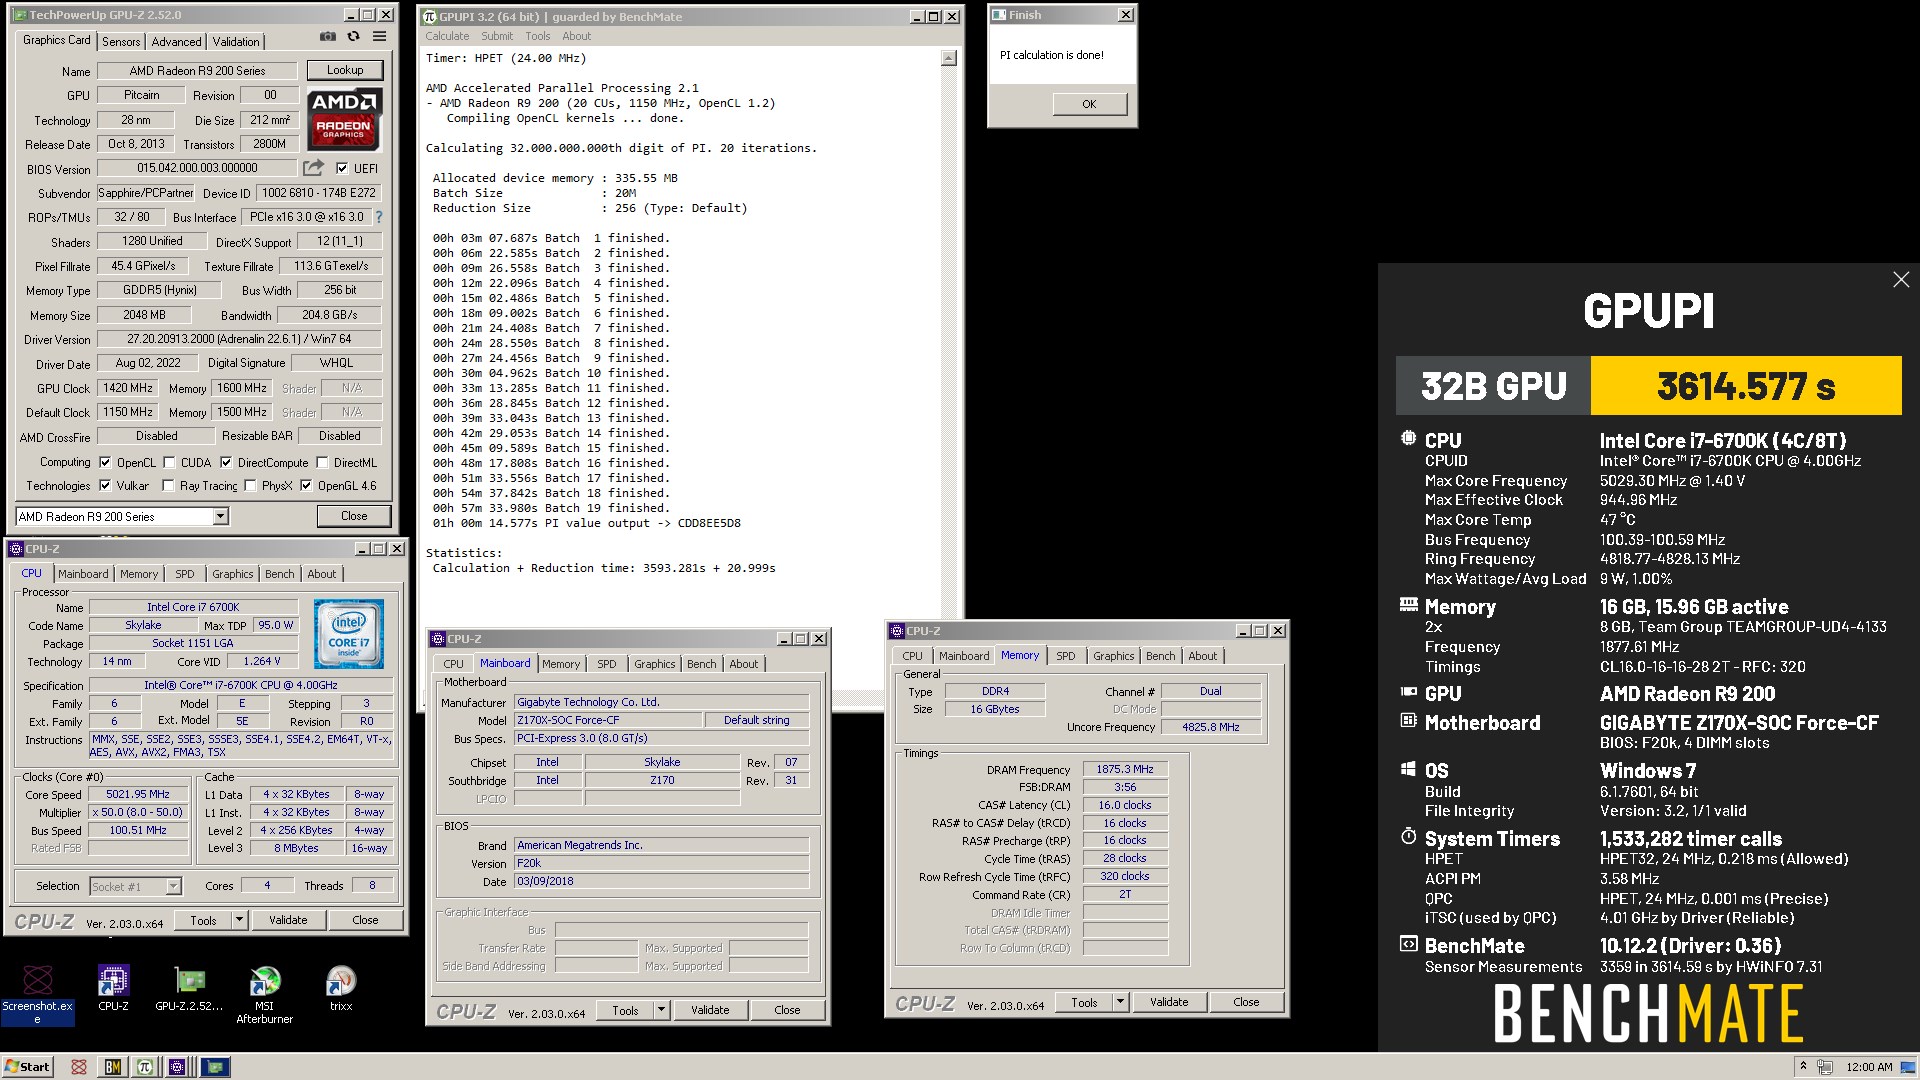Image resolution: width=1920 pixels, height=1080 pixels.
Task: Take a GPU-Z screenshot with the camera icon
Action: tap(328, 37)
